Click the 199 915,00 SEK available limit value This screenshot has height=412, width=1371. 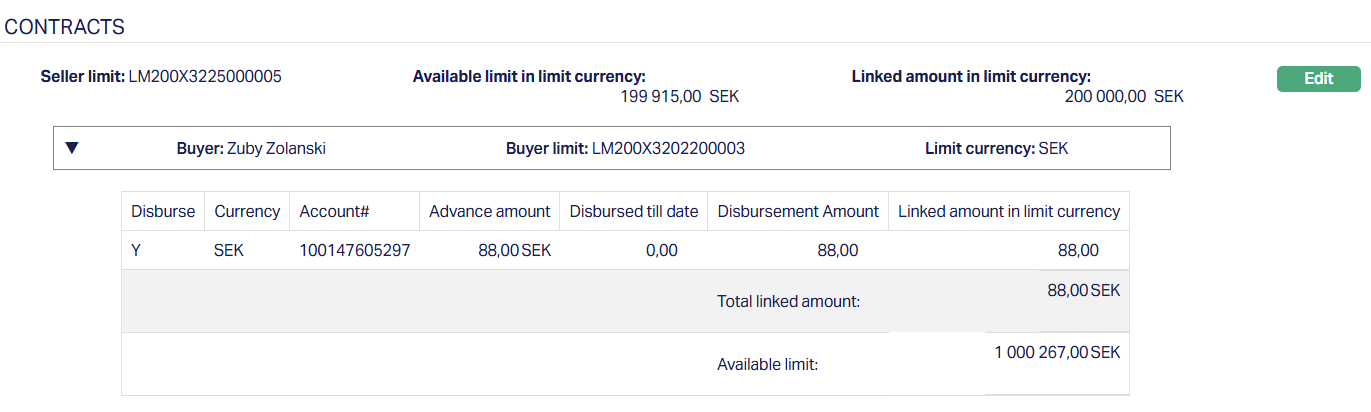(x=680, y=97)
